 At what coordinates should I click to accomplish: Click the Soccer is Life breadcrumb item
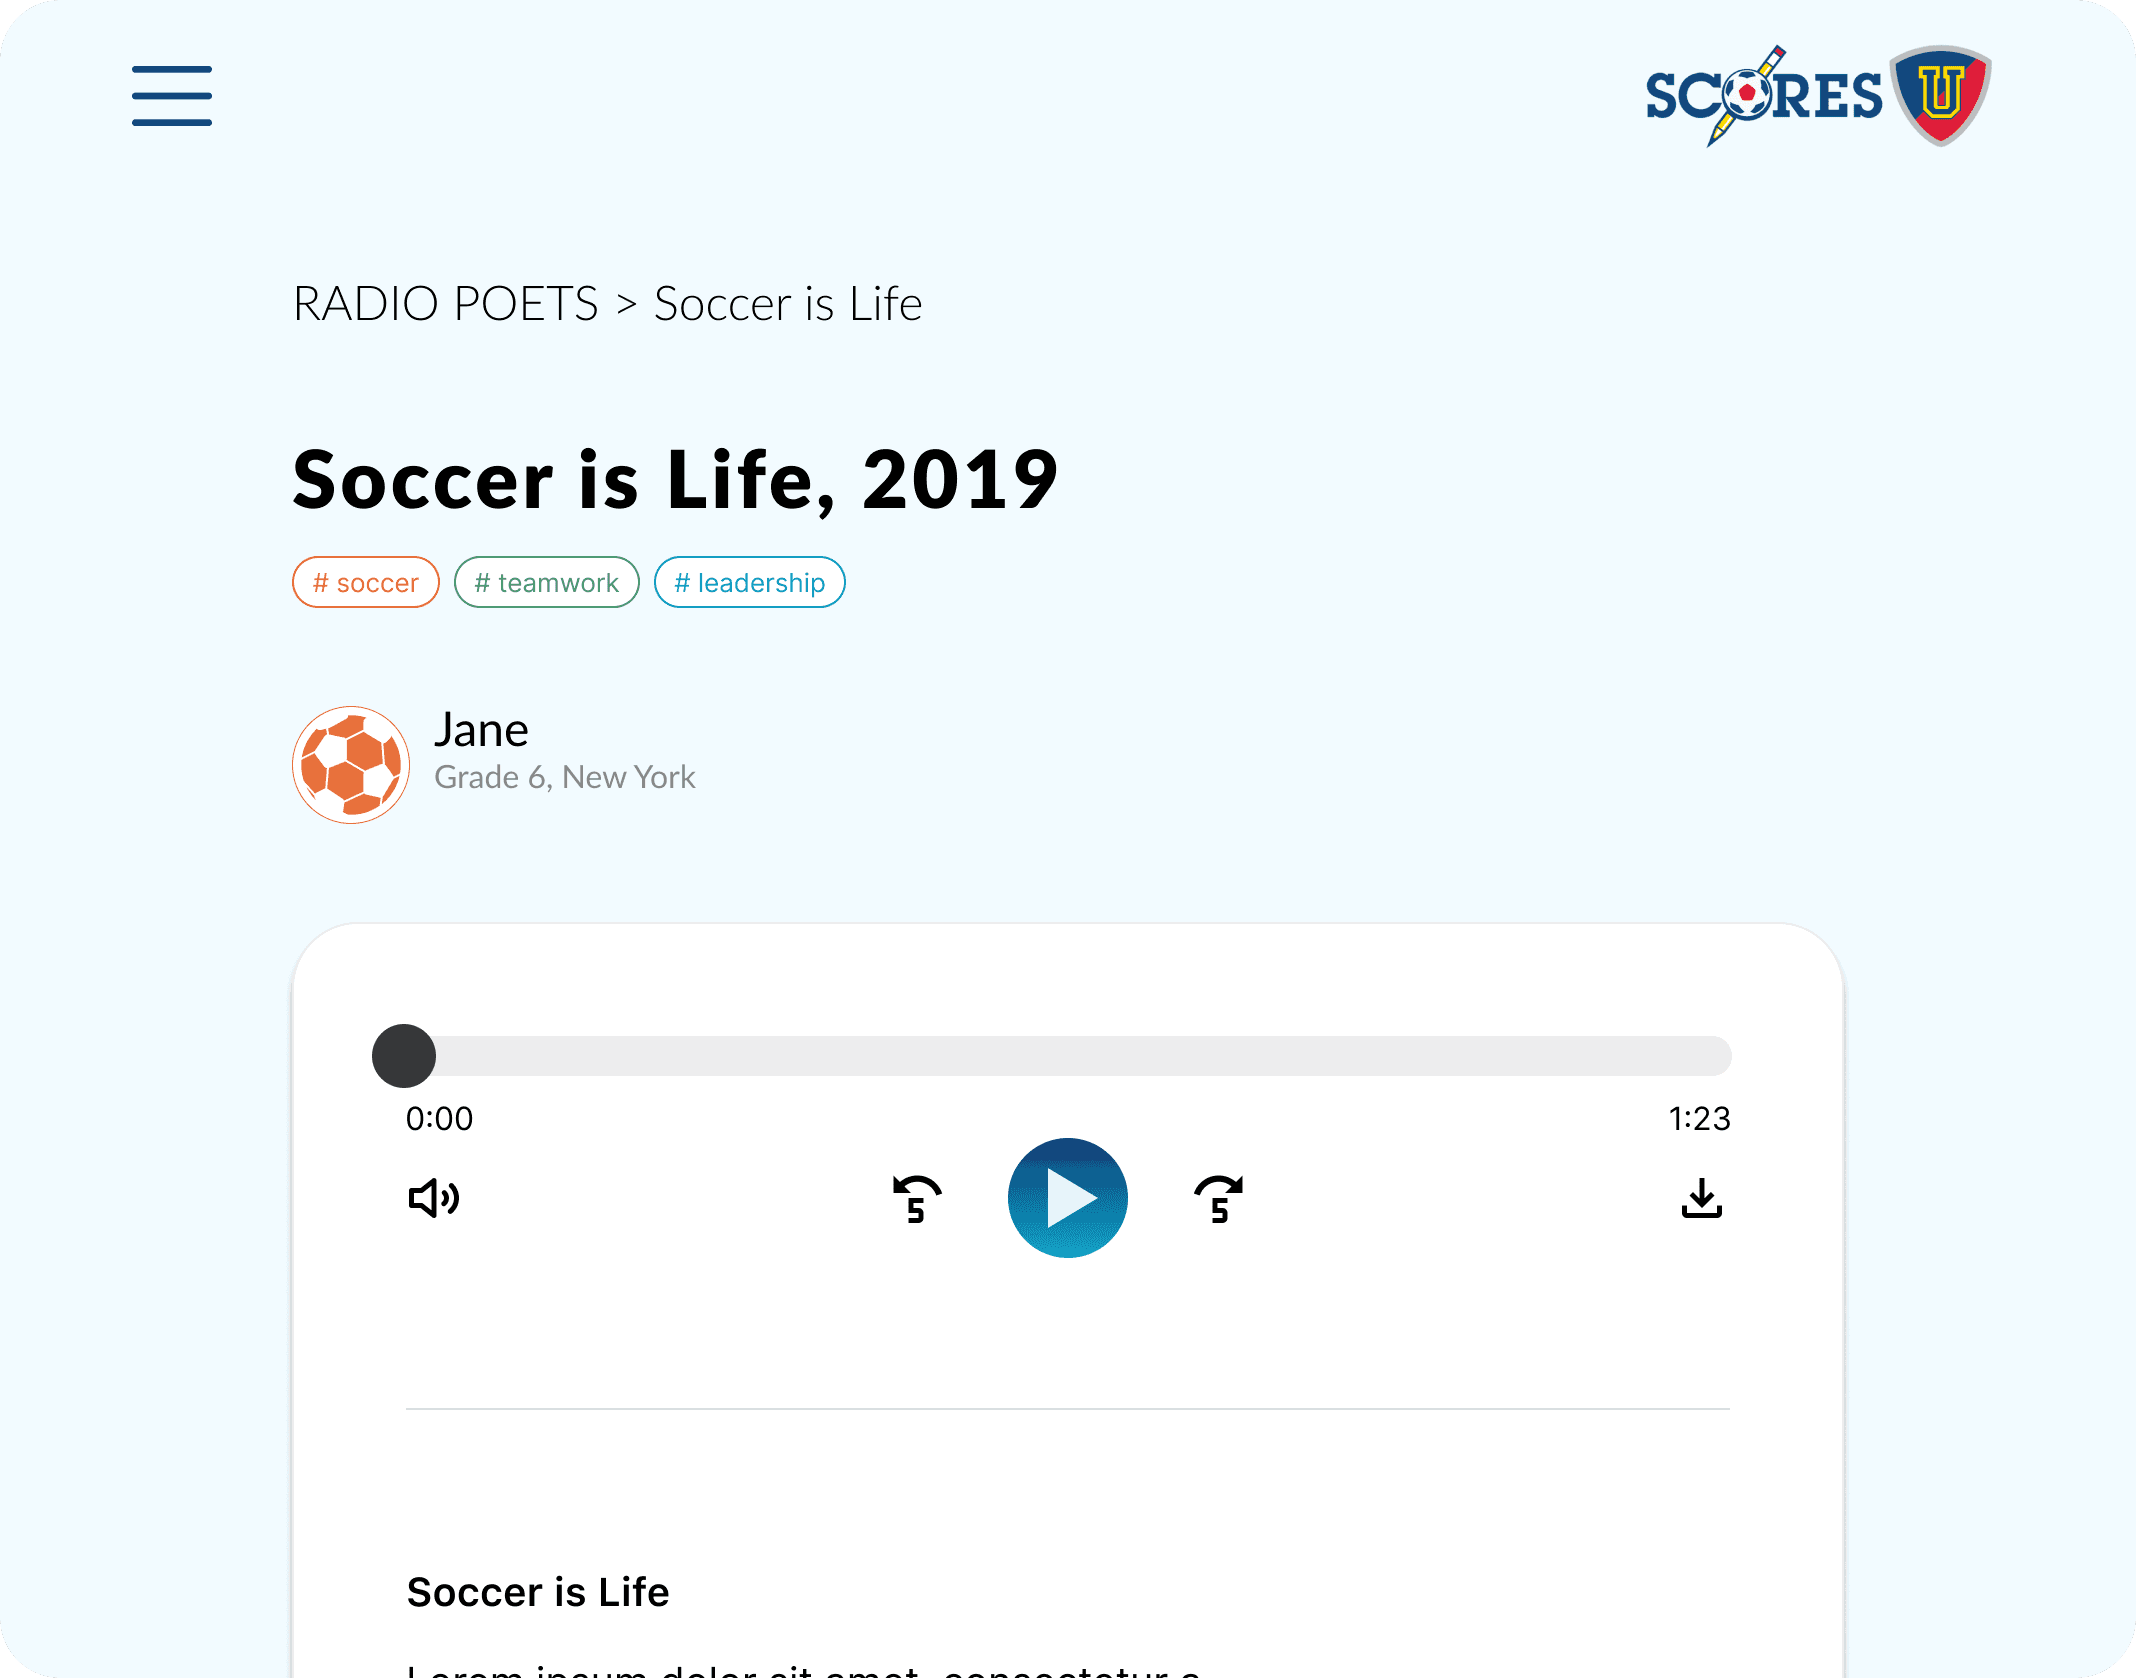pyautogui.click(x=788, y=304)
